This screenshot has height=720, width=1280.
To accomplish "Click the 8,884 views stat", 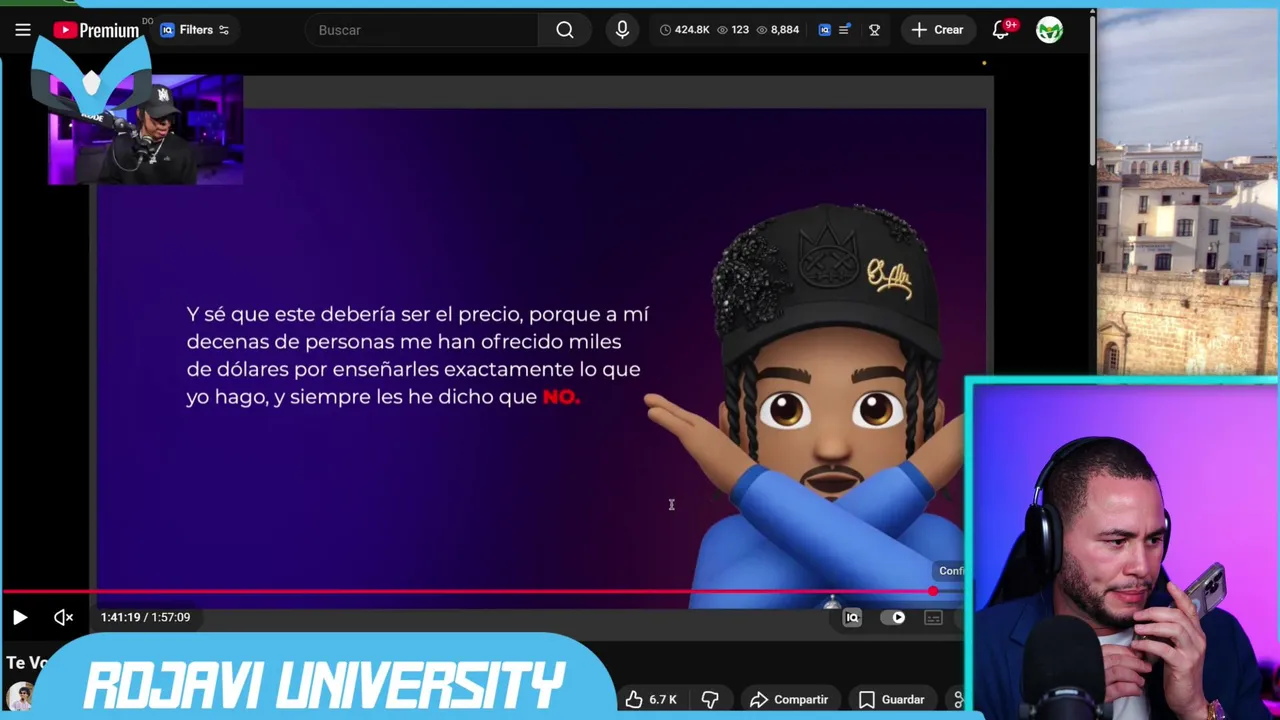I will click(777, 30).
